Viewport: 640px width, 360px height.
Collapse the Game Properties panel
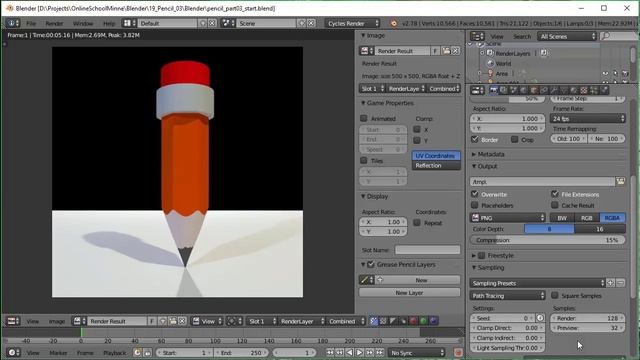(363, 103)
